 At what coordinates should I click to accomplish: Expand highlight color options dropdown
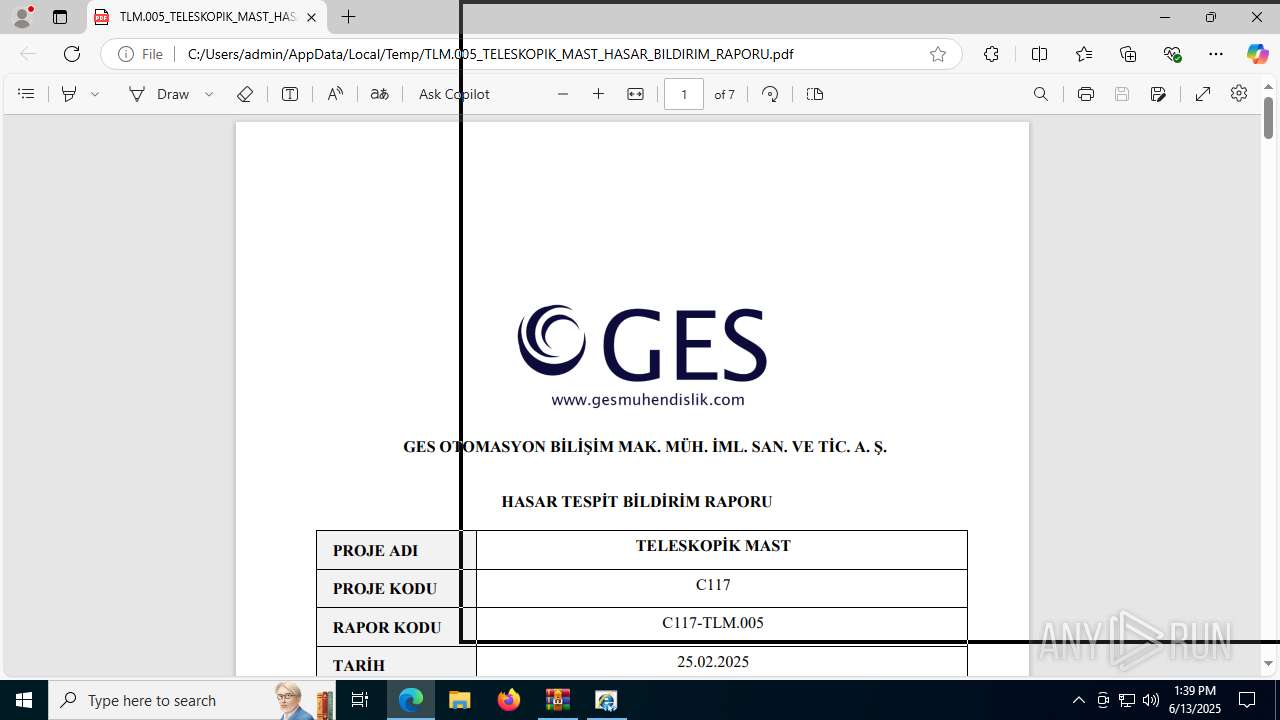pyautogui.click(x=95, y=94)
